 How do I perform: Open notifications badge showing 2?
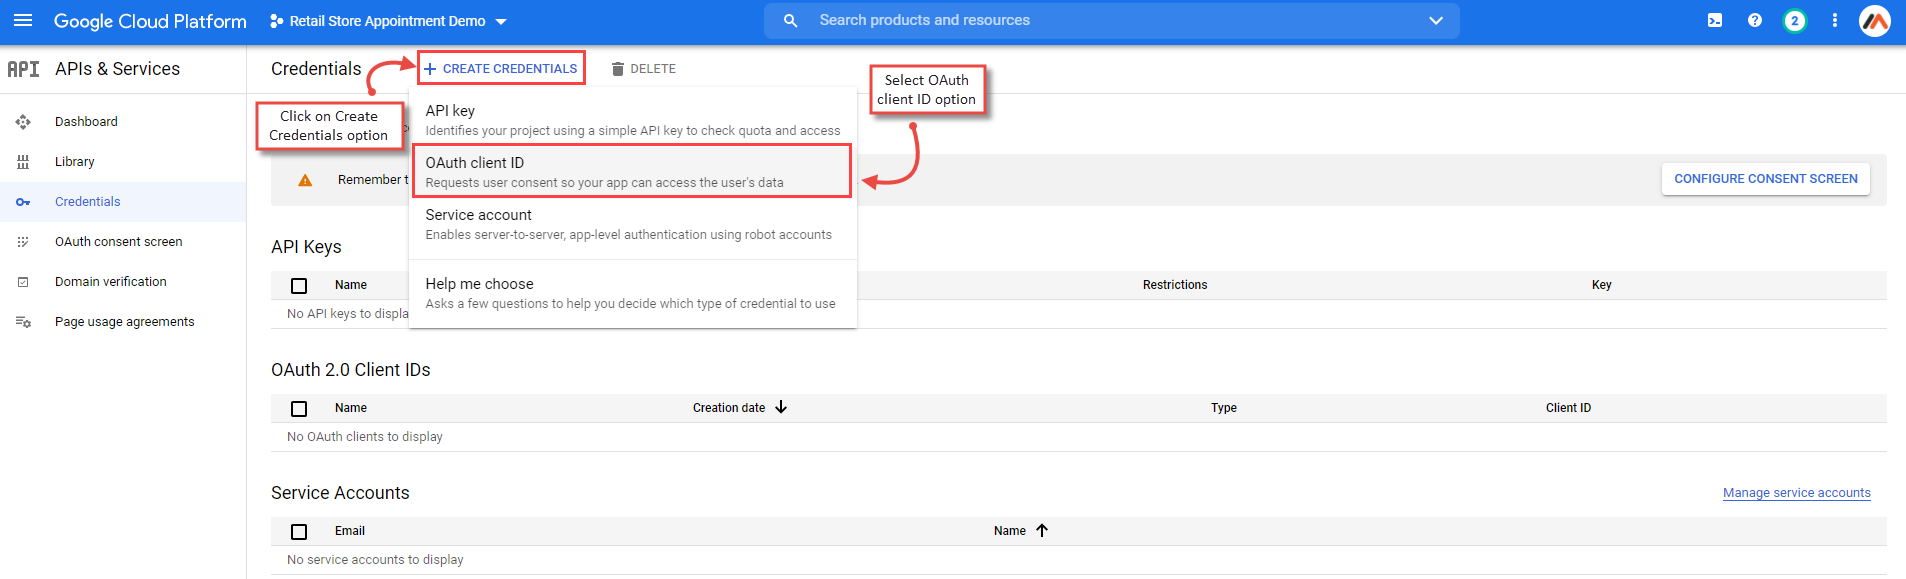1795,20
